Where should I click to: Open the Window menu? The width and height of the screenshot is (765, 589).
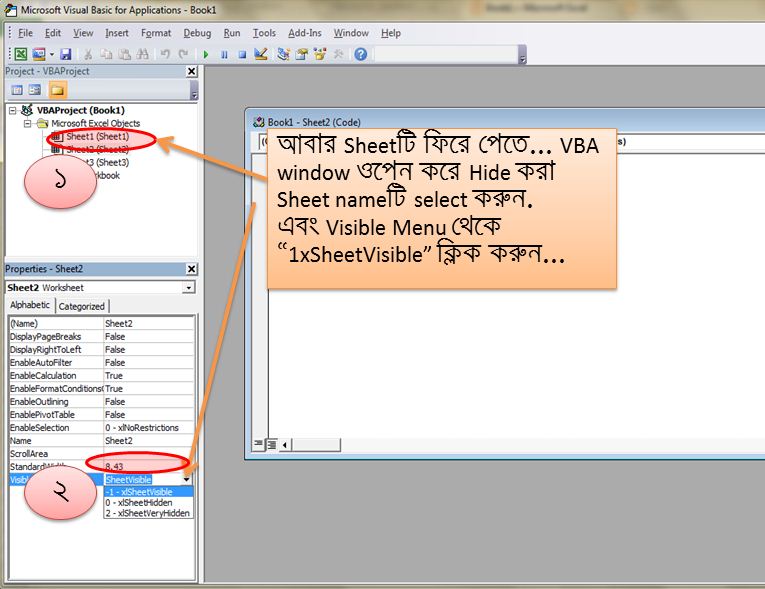(351, 33)
